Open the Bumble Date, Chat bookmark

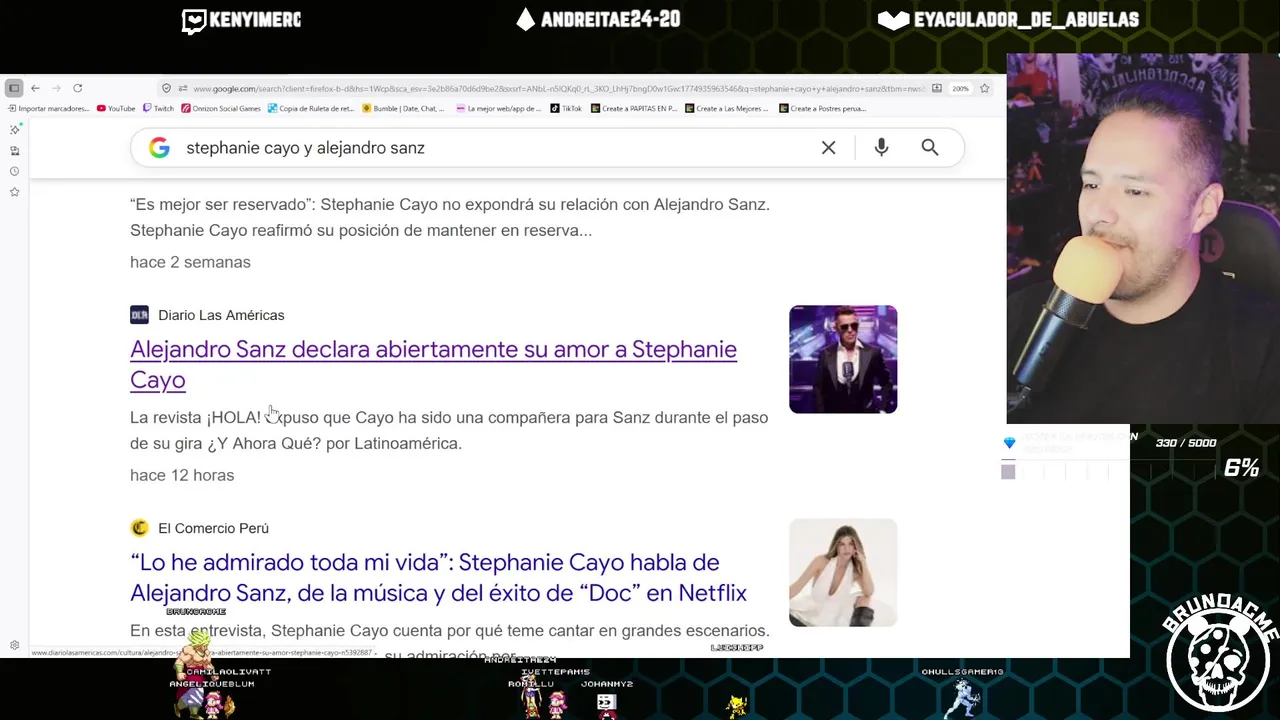click(x=403, y=108)
